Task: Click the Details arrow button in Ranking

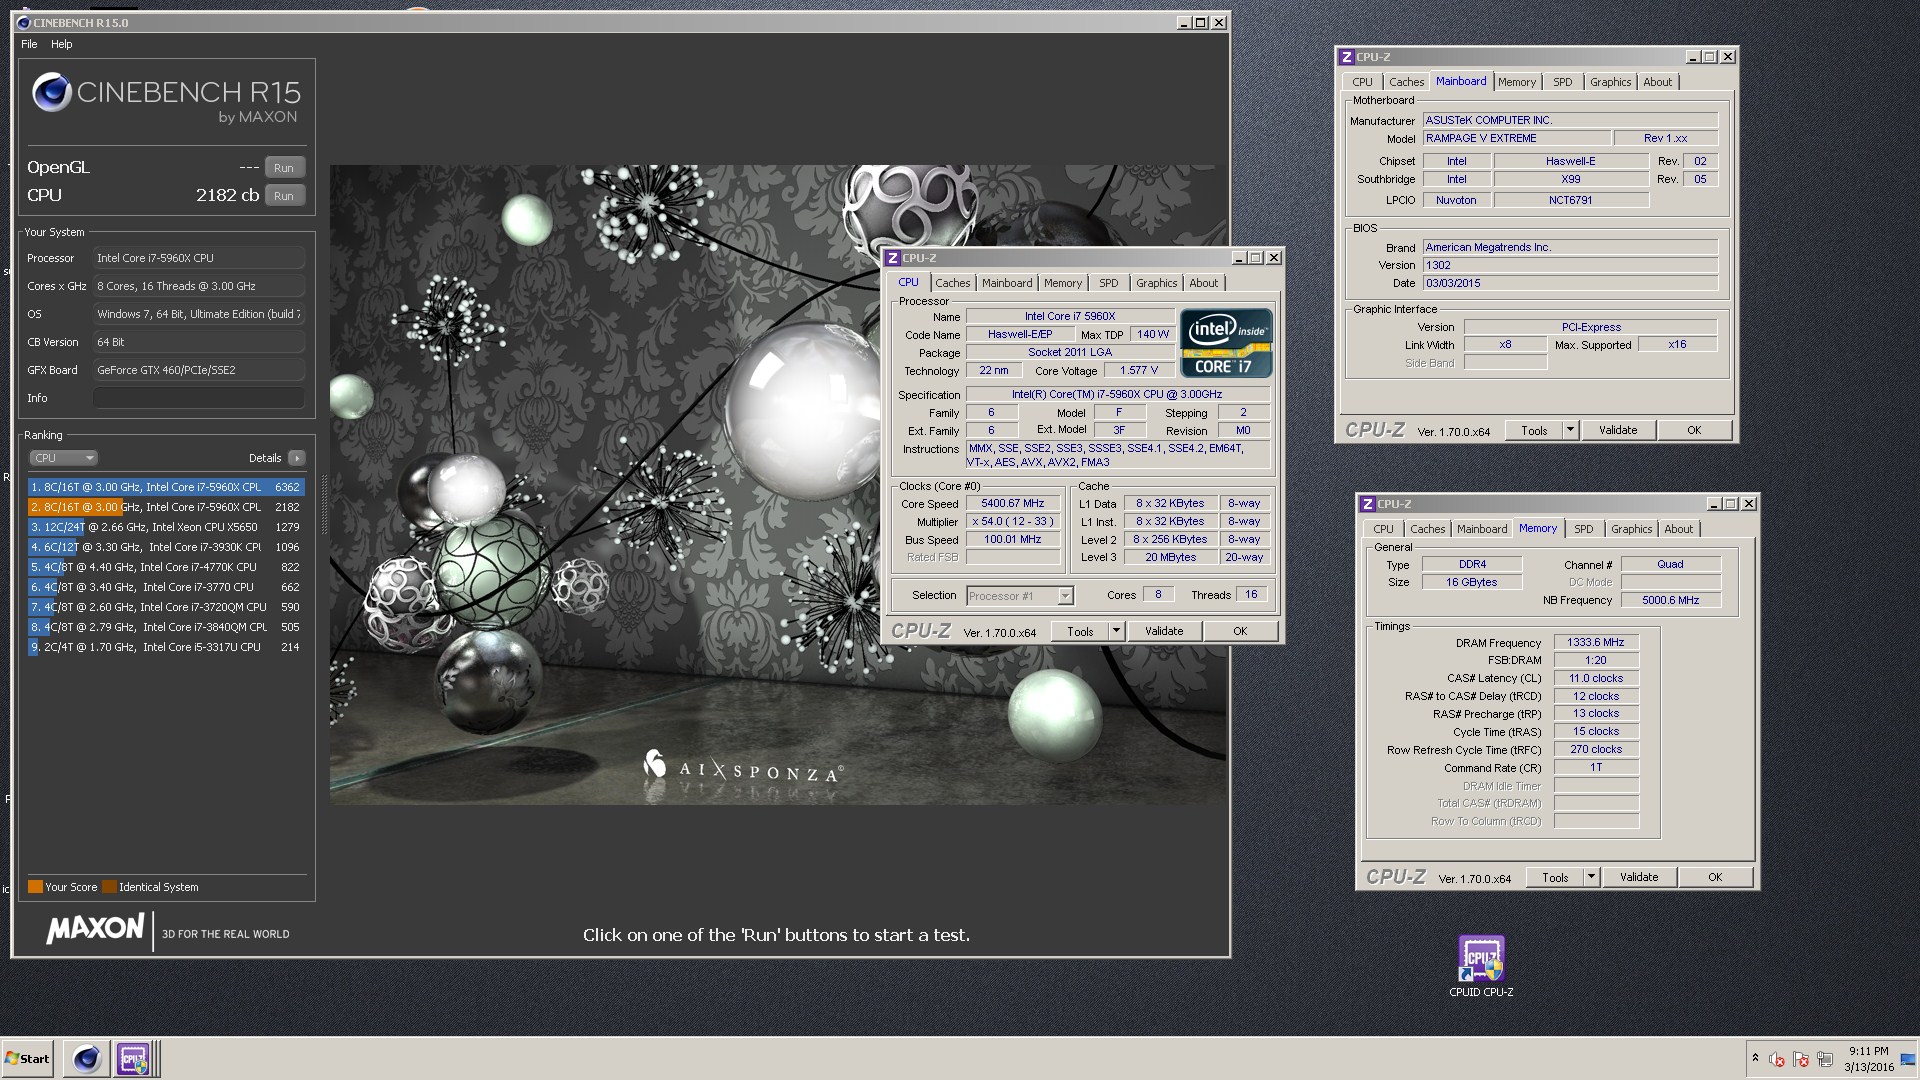Action: [296, 458]
